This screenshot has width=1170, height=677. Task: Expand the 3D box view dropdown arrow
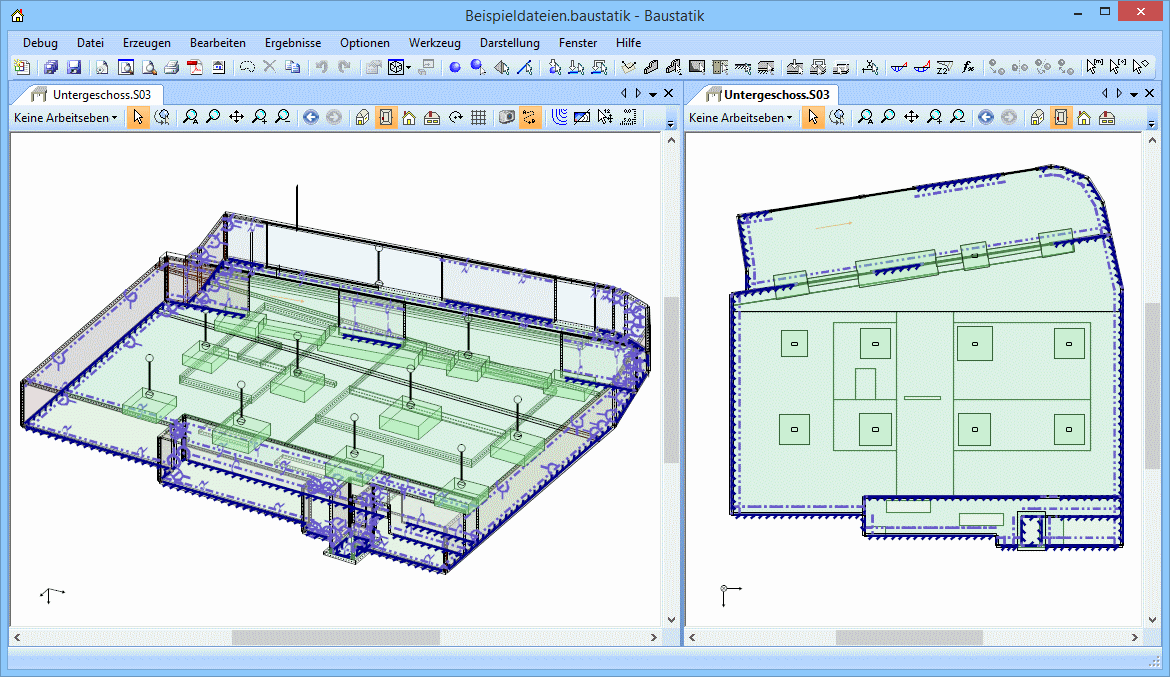408,67
